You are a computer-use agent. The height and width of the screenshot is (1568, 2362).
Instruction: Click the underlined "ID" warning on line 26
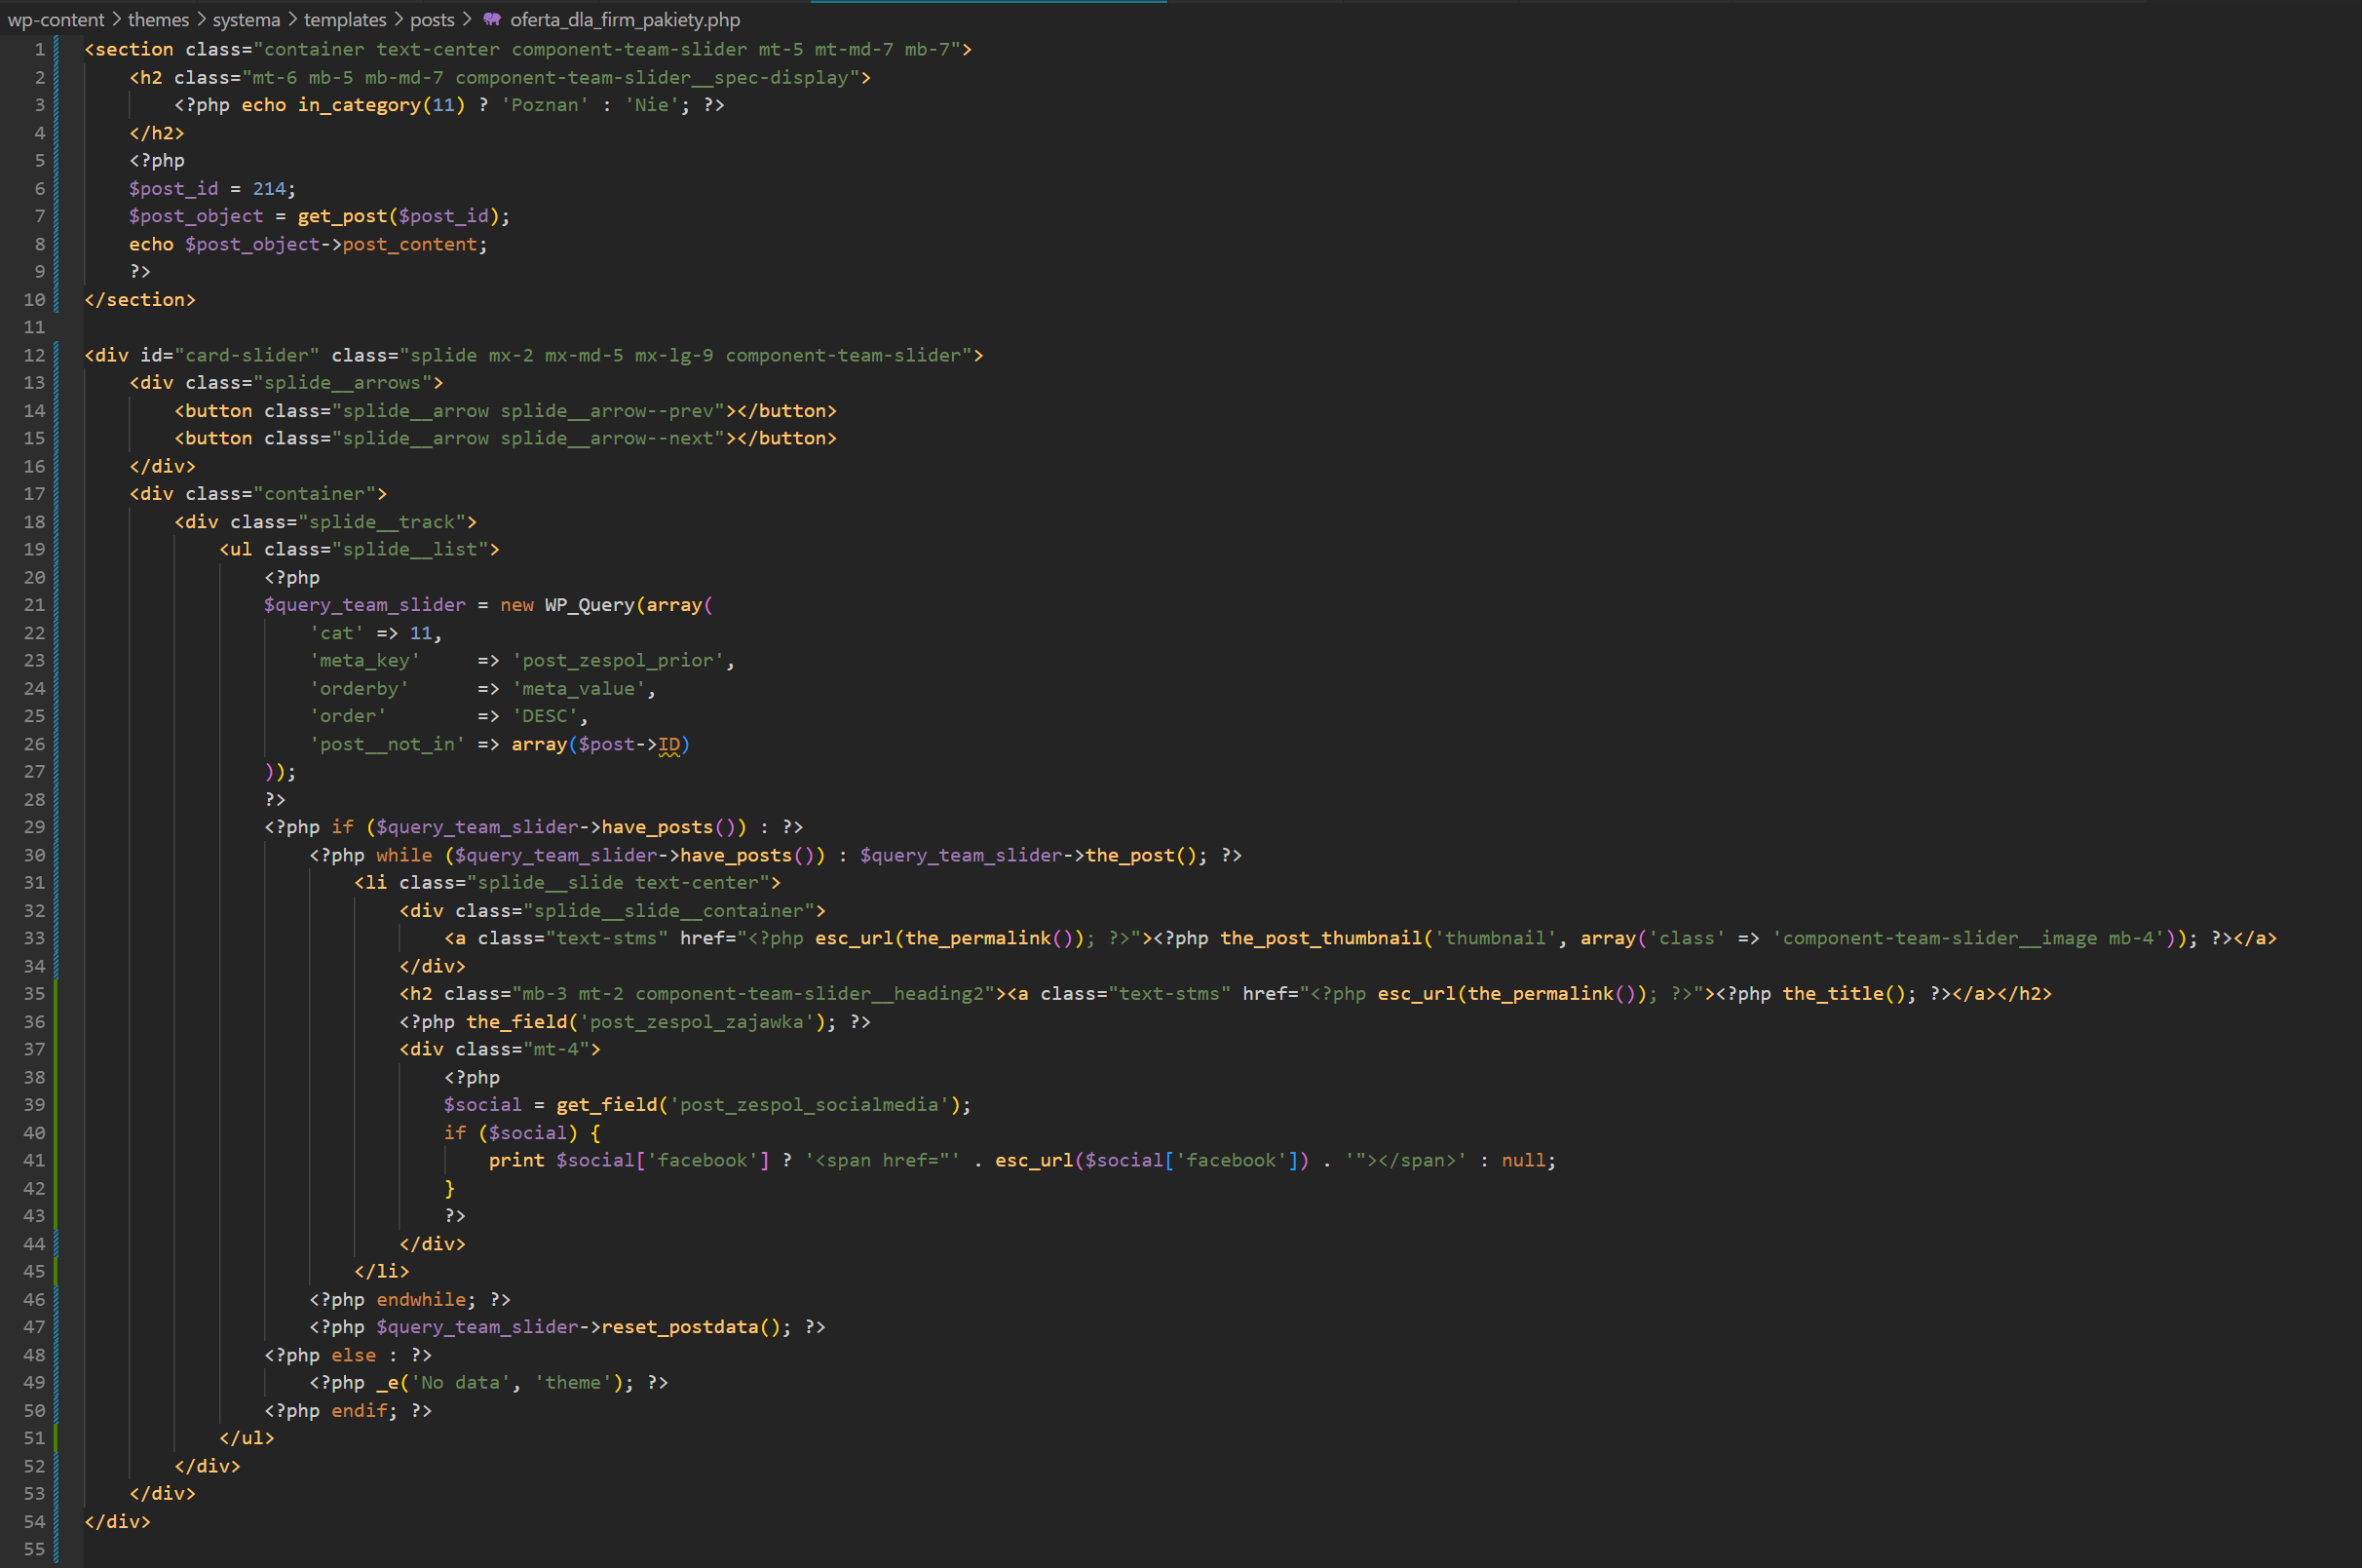[x=670, y=744]
